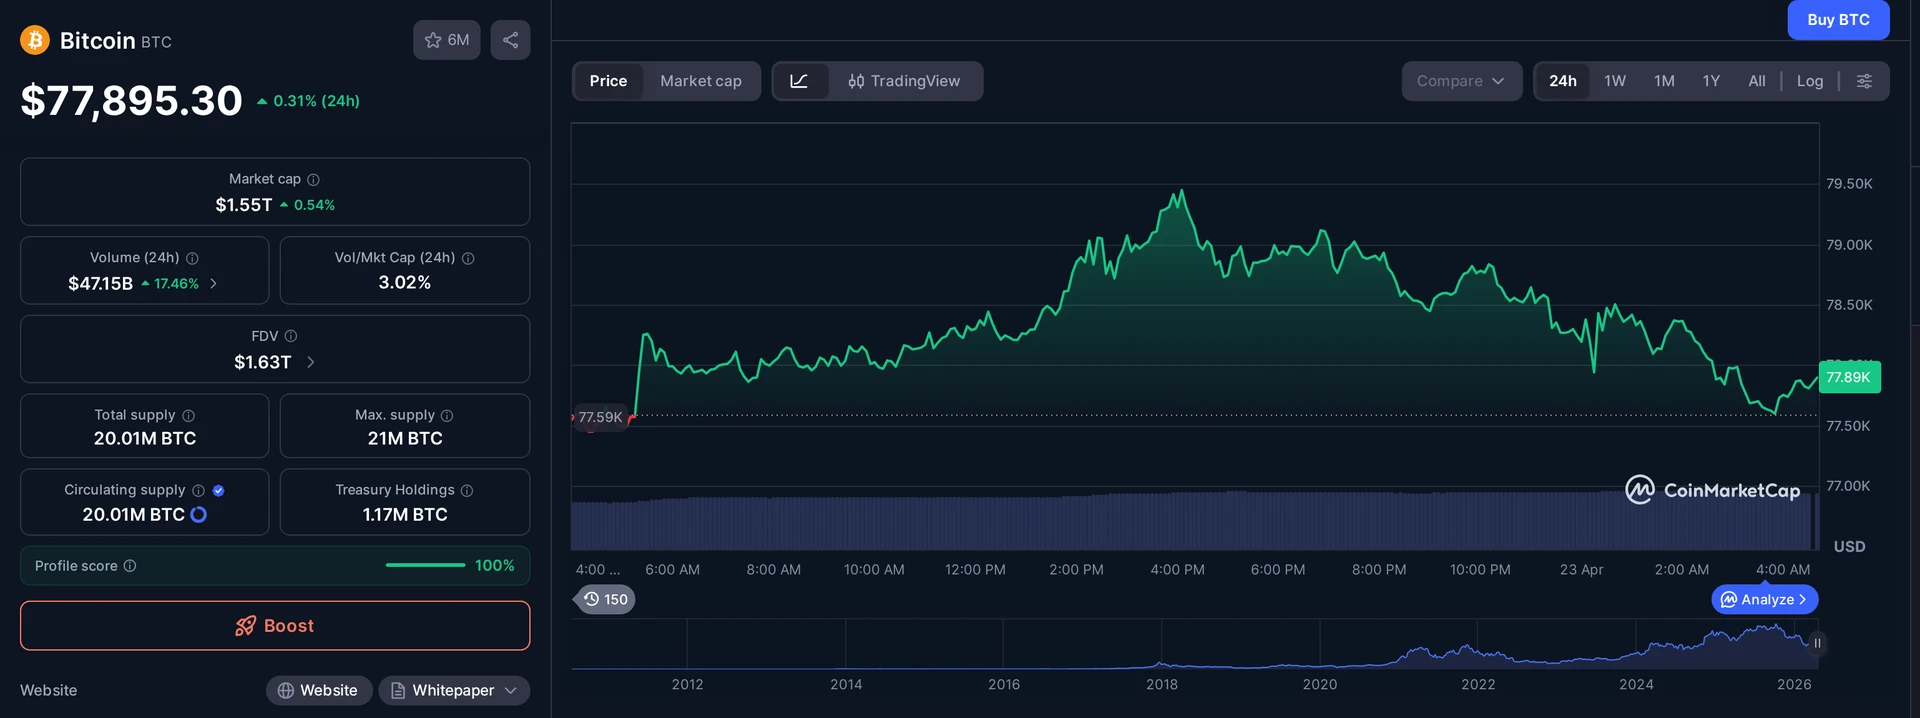The height and width of the screenshot is (718, 1920).
Task: Click the Boost button
Action: coord(275,626)
